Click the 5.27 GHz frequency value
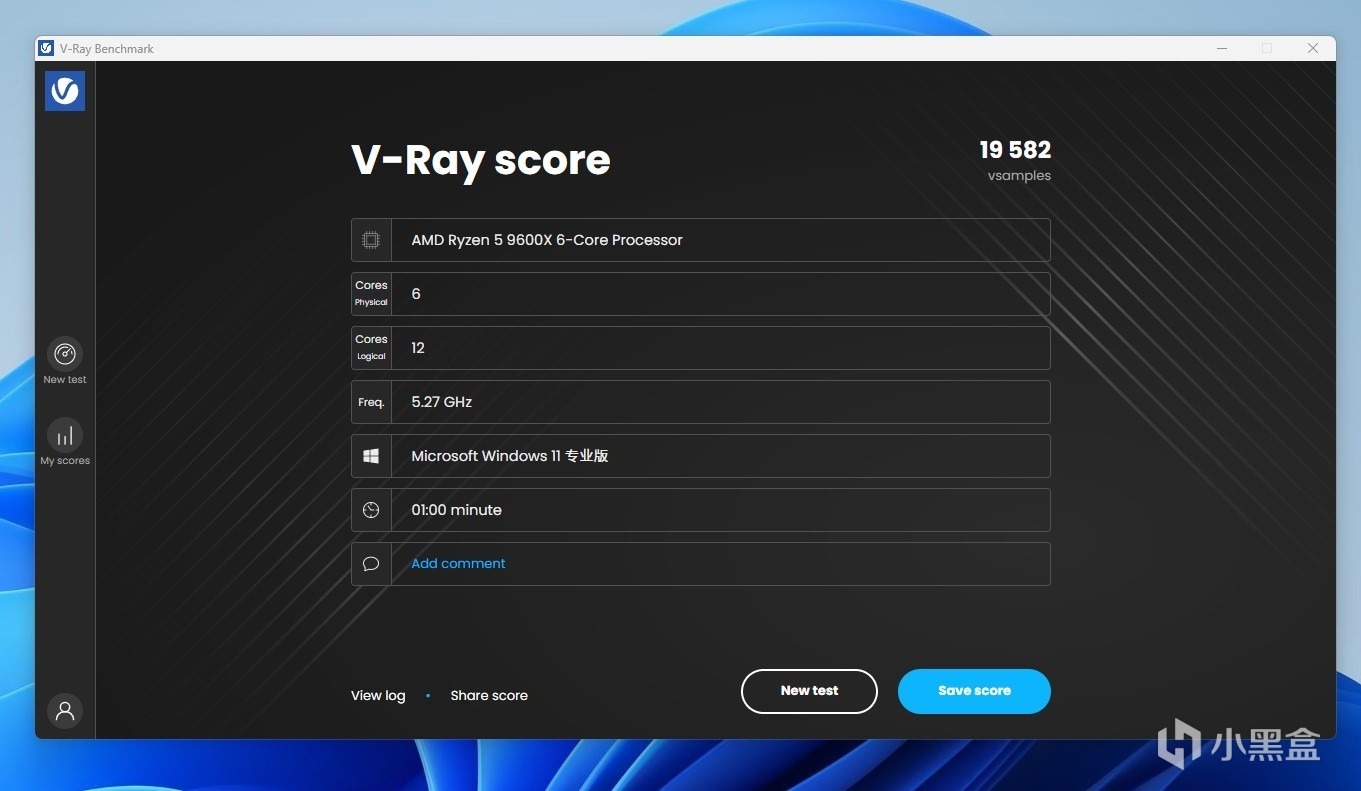 tap(441, 402)
